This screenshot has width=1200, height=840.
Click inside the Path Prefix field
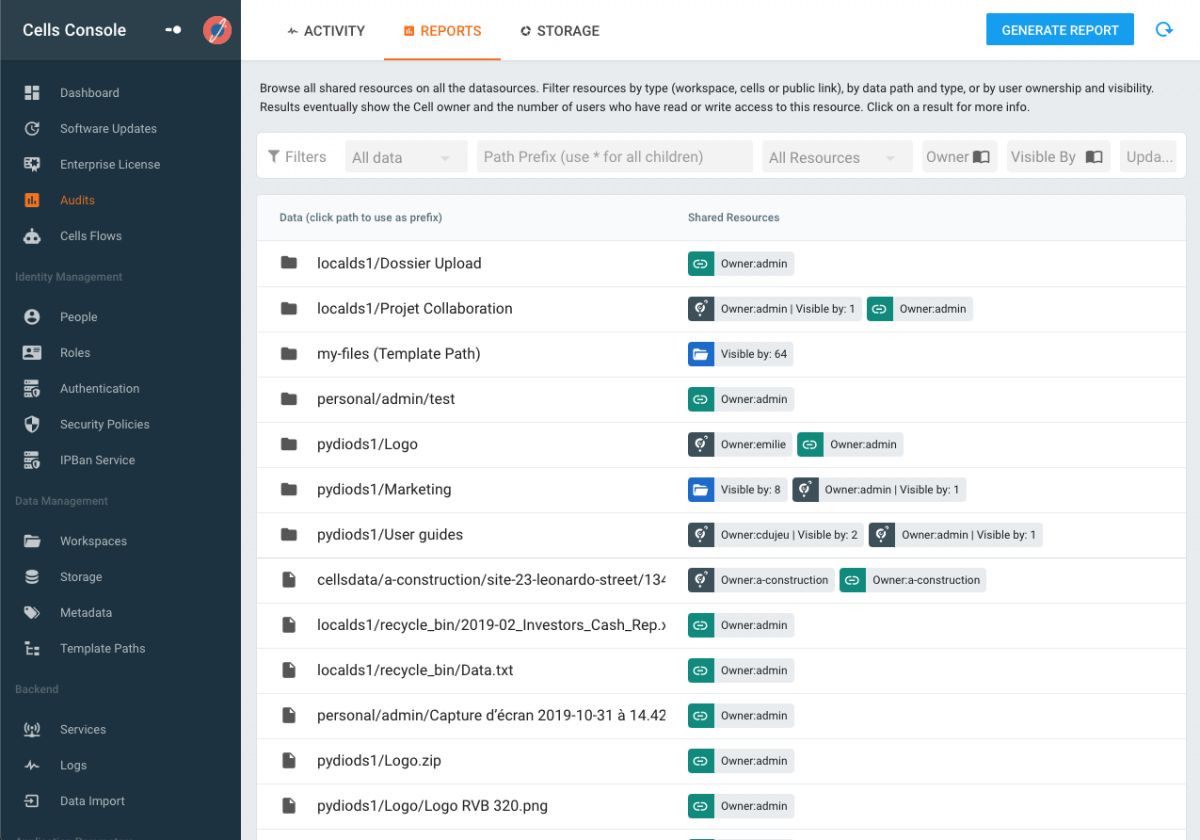pyautogui.click(x=614, y=156)
